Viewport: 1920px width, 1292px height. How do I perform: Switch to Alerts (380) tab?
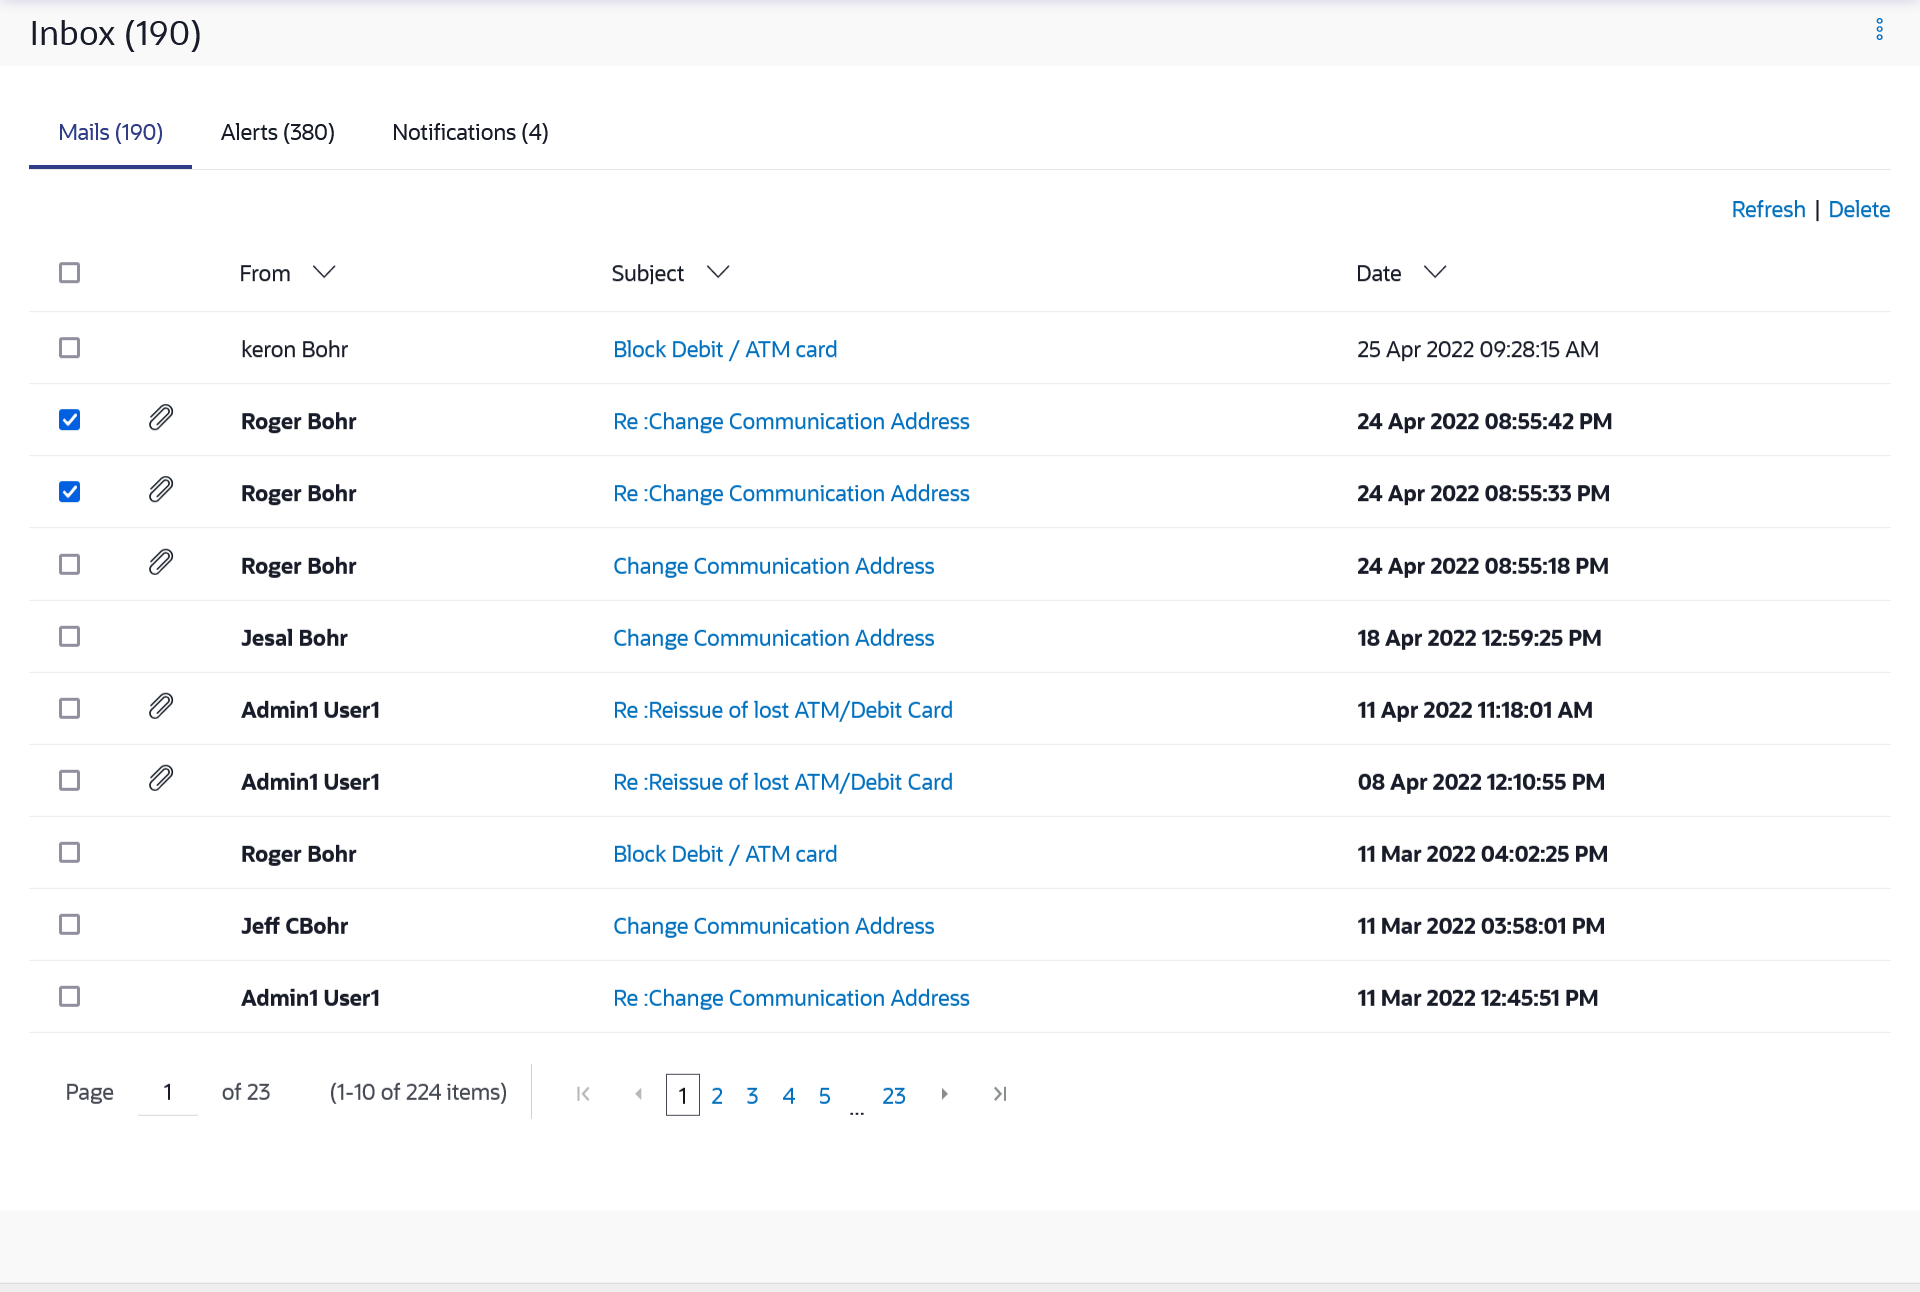(277, 132)
